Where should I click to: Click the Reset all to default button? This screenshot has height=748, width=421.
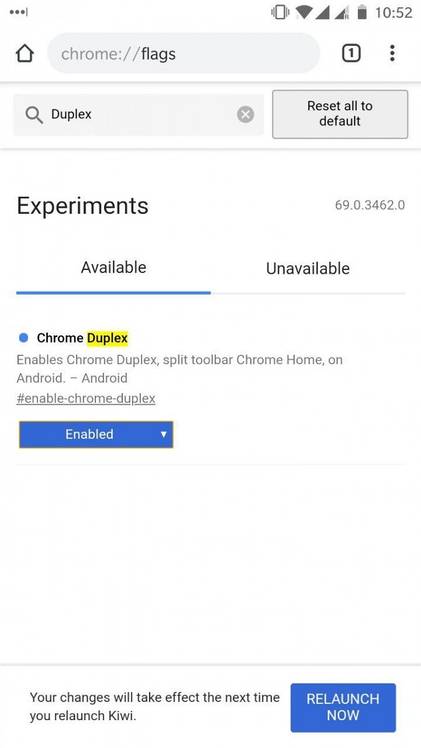coord(340,114)
